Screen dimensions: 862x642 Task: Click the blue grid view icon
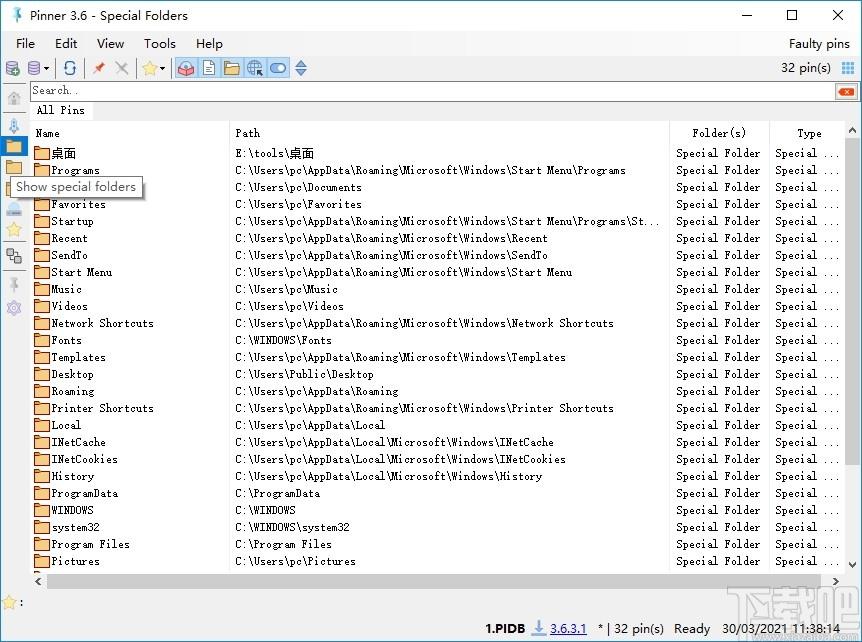pyautogui.click(x=848, y=68)
